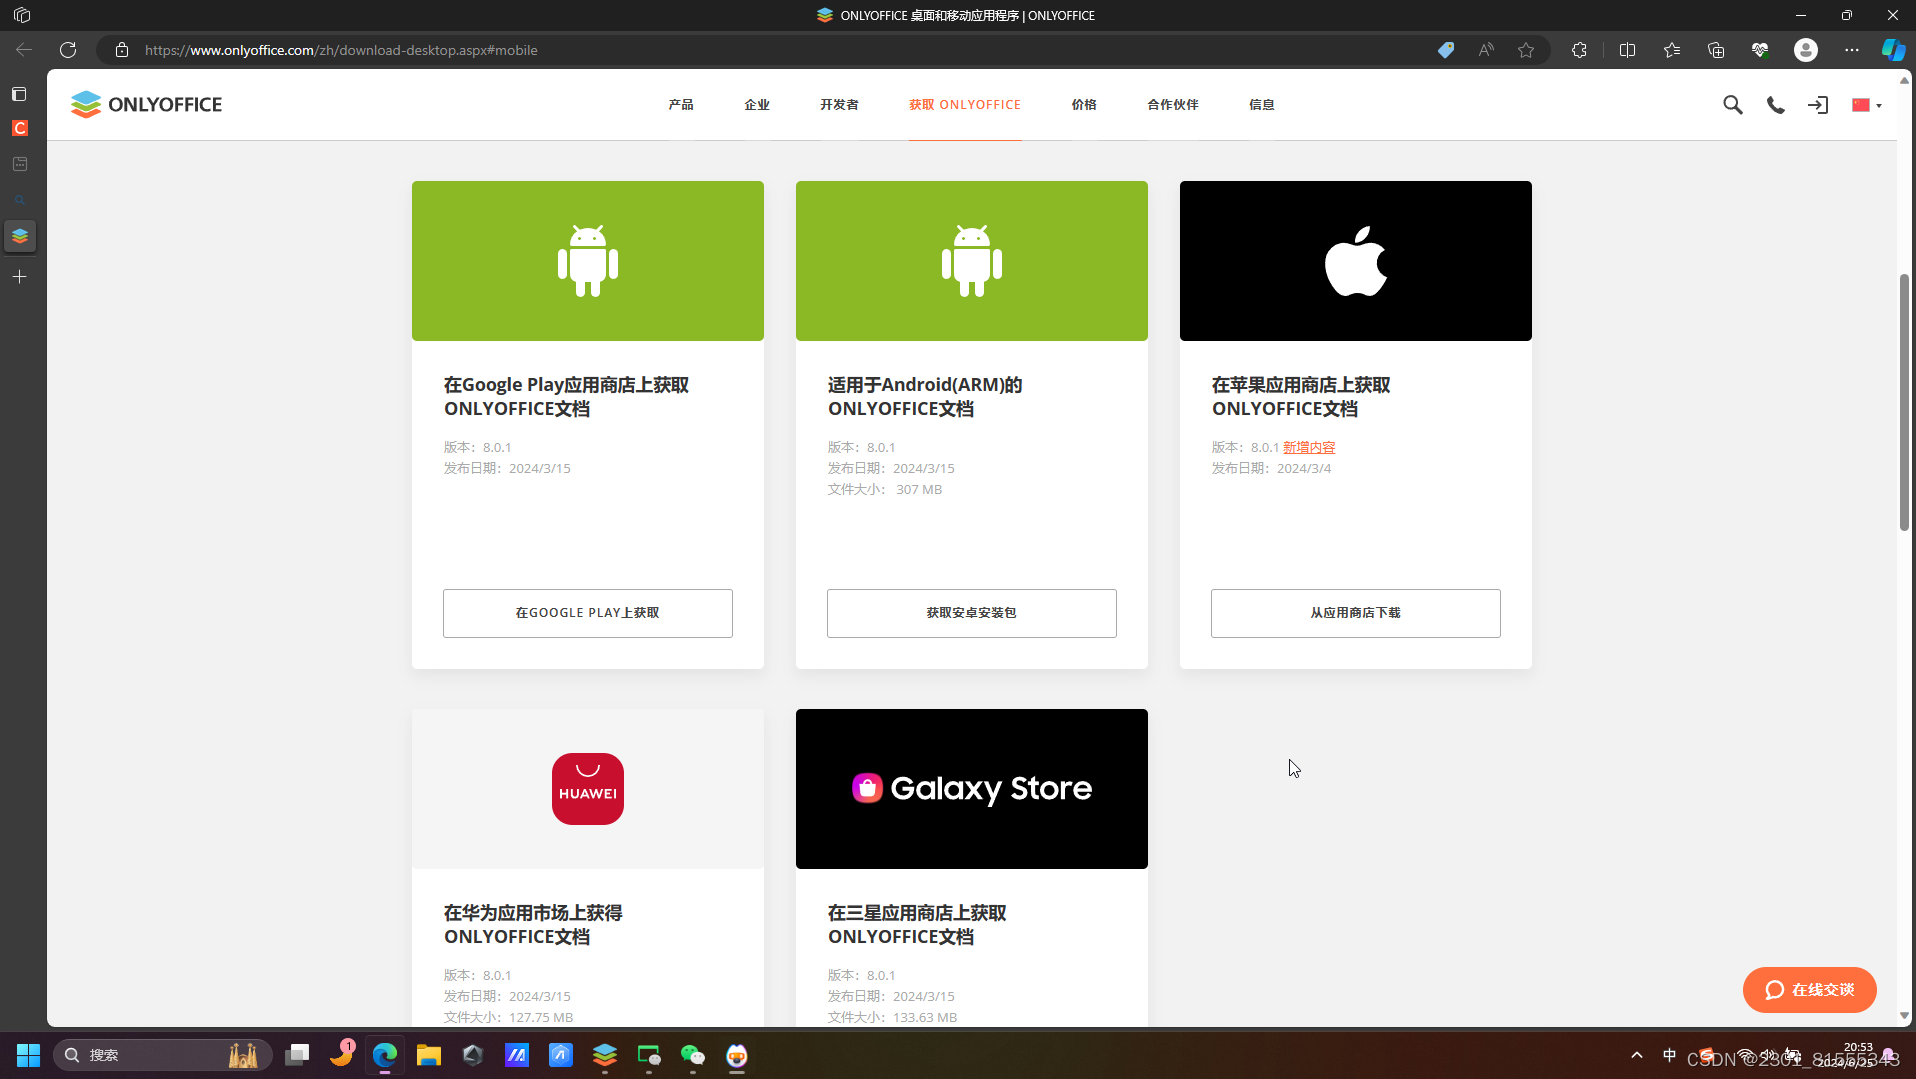Click the sign-in arrow icon

coord(1818,105)
